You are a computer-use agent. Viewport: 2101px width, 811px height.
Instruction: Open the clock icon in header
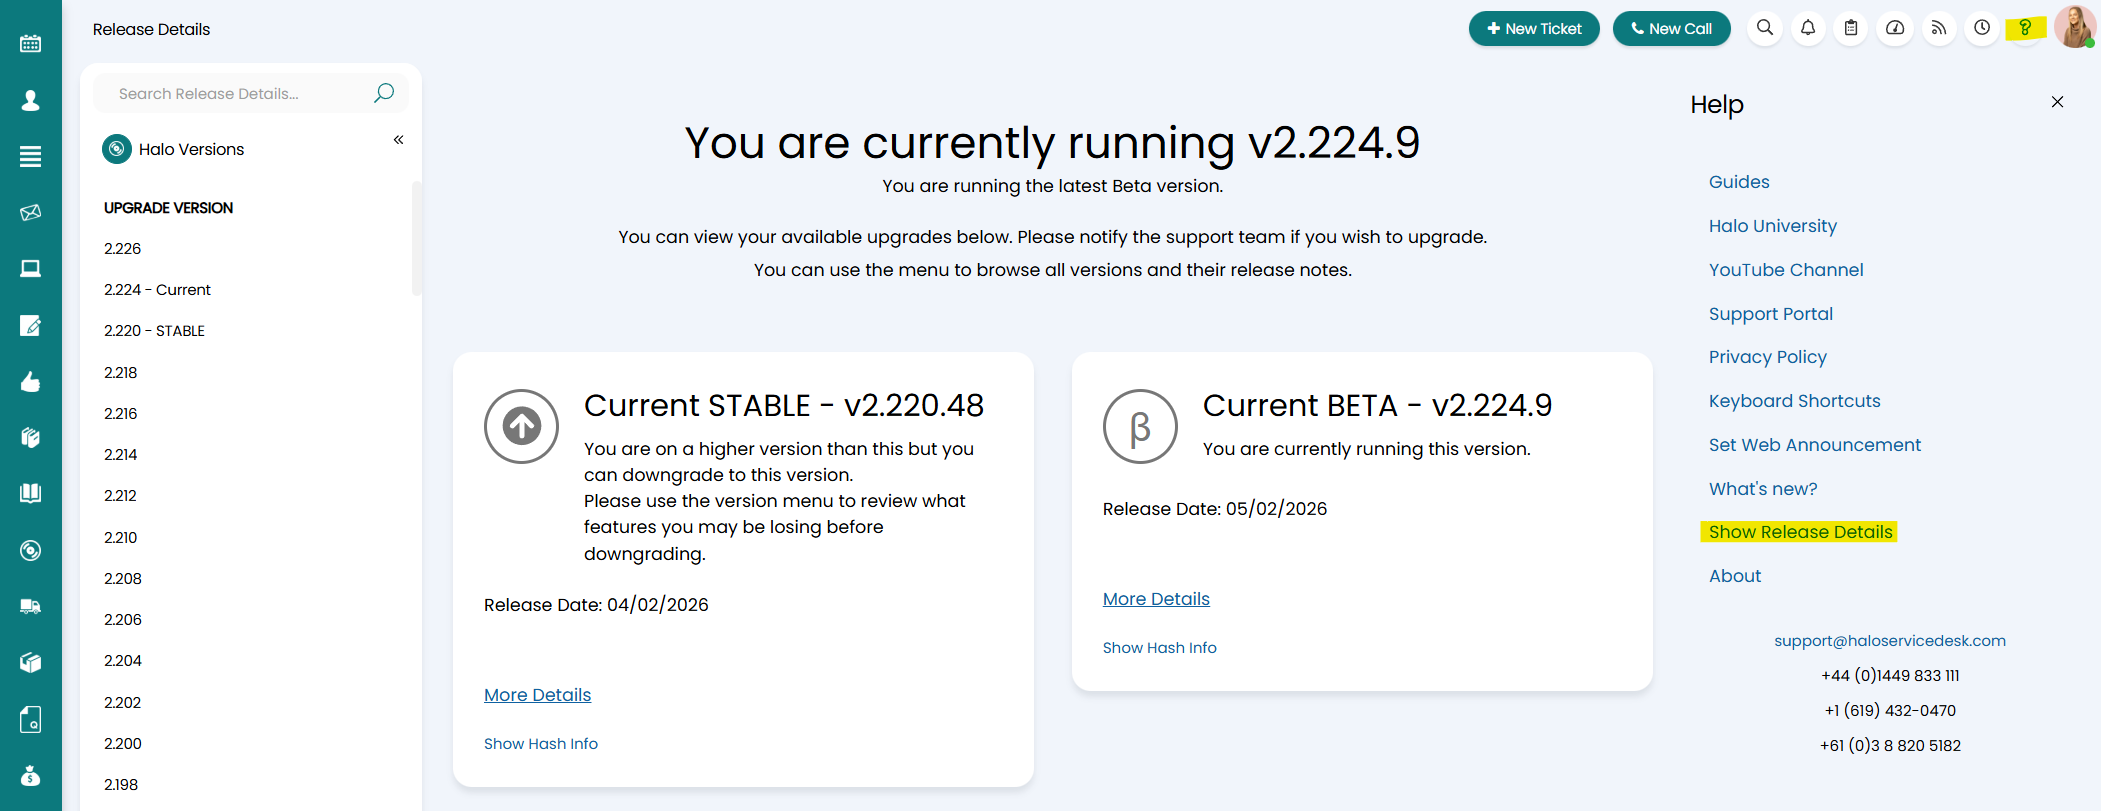tap(1982, 28)
